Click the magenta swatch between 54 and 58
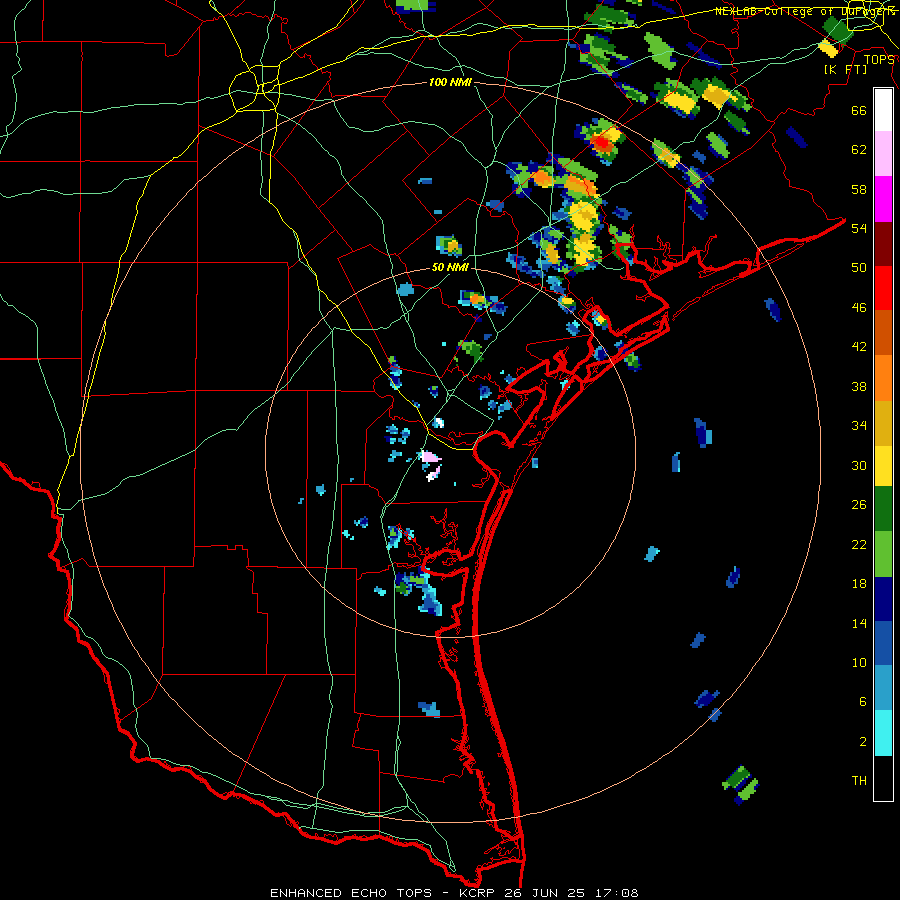900x900 pixels. (x=883, y=199)
